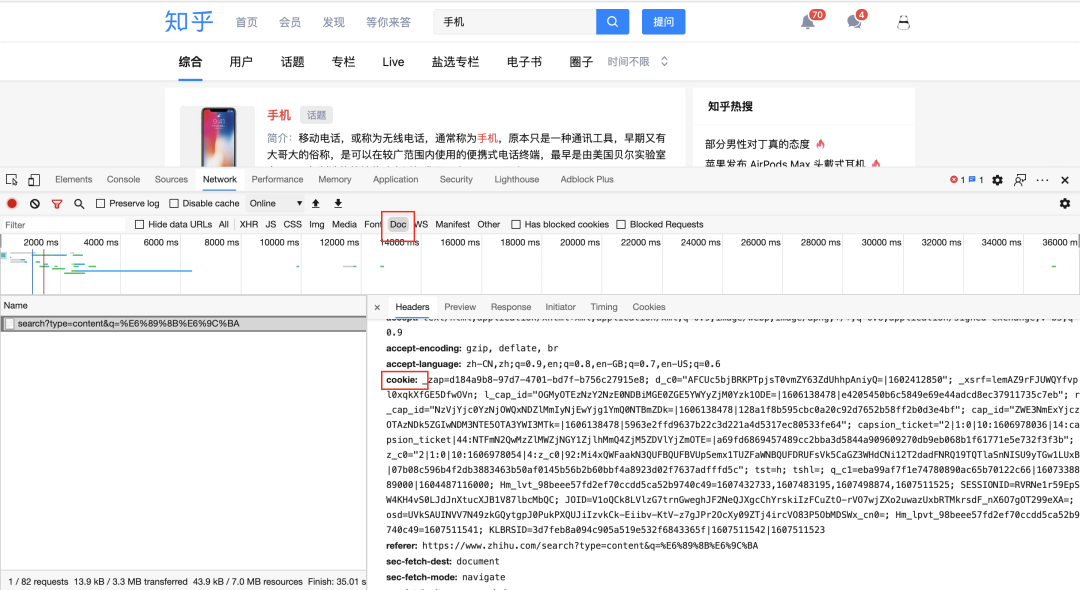This screenshot has height=590, width=1080.
Task: Switch to the Sources tab
Action: tap(172, 180)
